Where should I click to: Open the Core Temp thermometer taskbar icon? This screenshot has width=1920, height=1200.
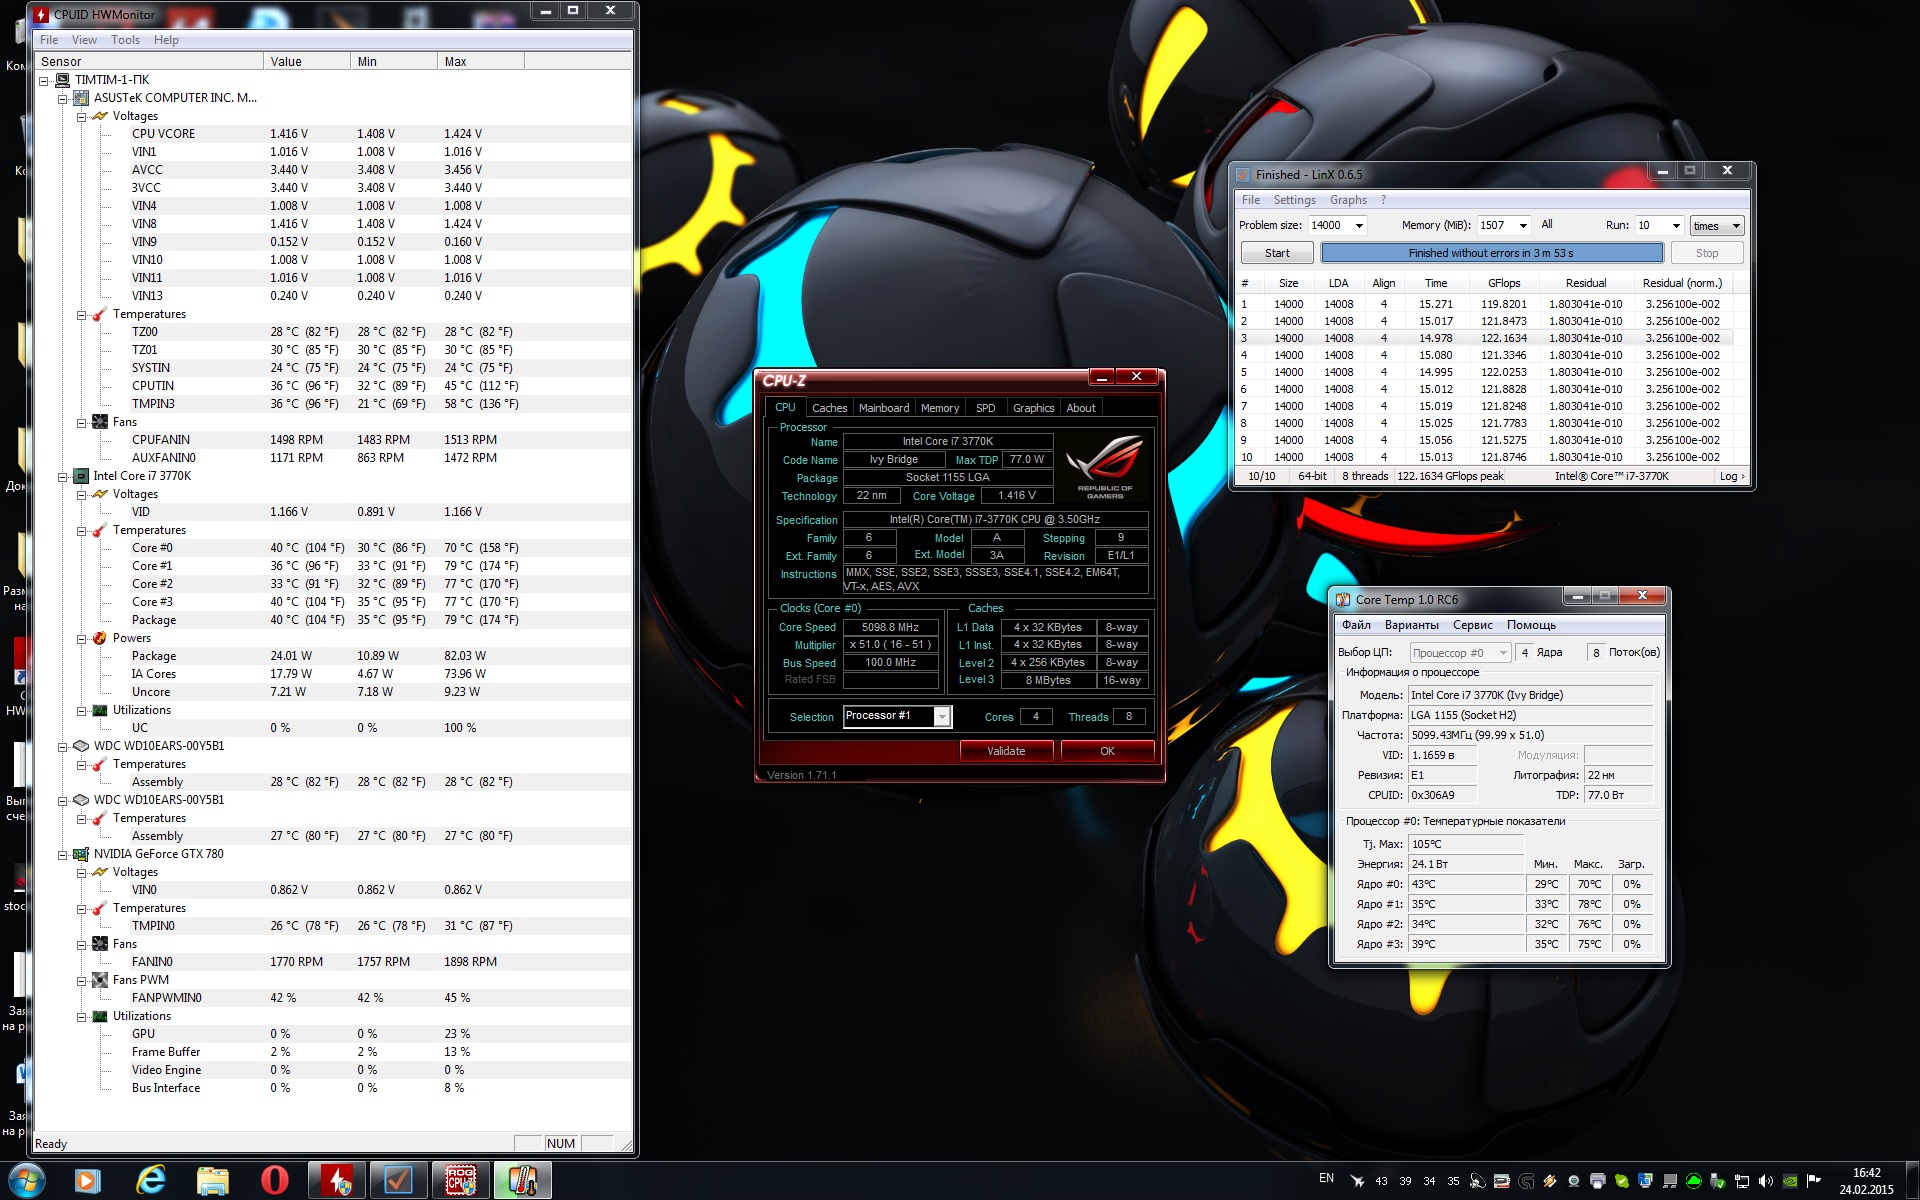point(521,1180)
